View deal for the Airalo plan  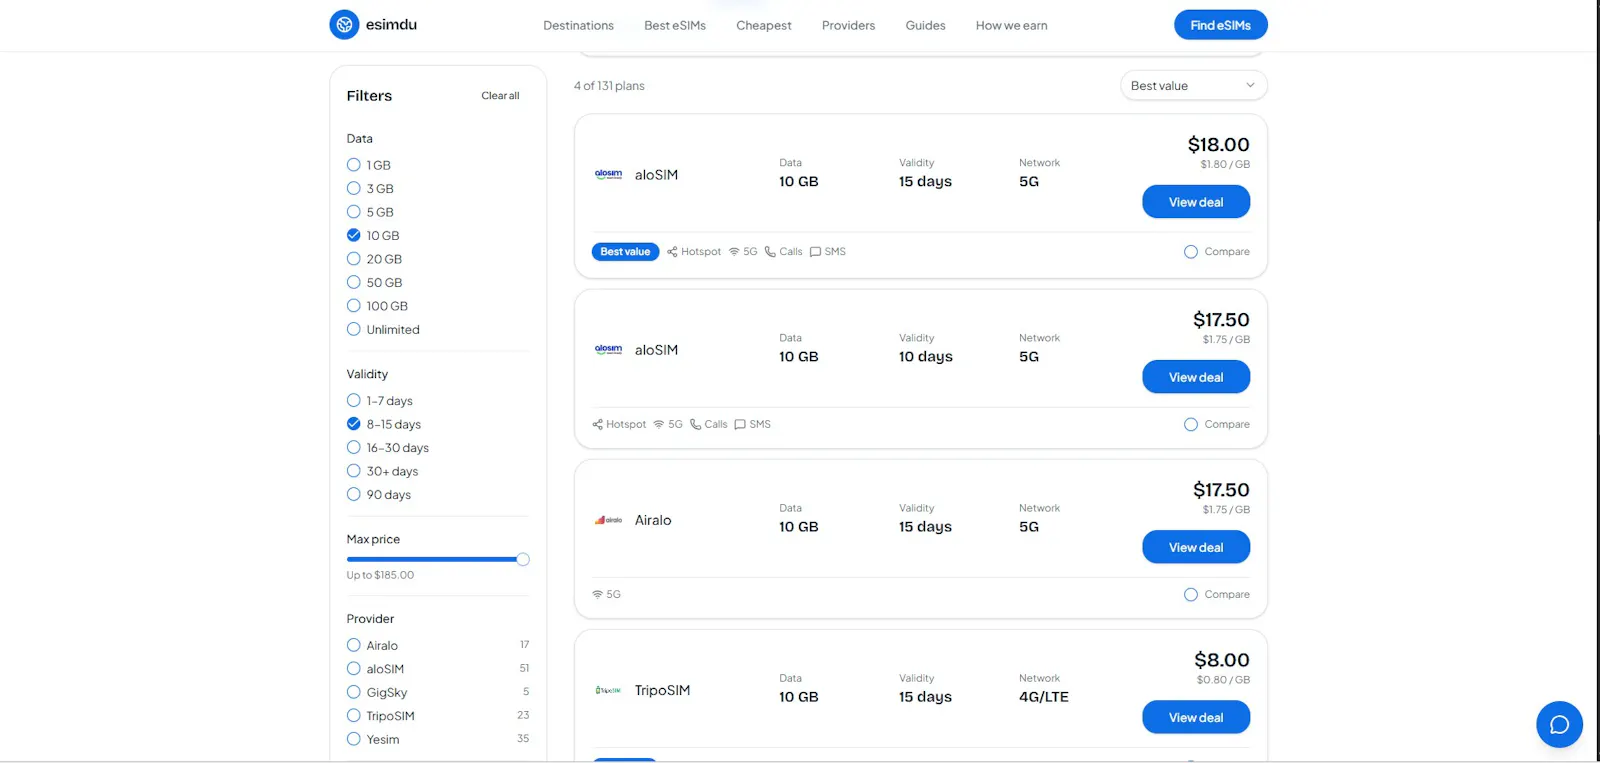[x=1196, y=547]
